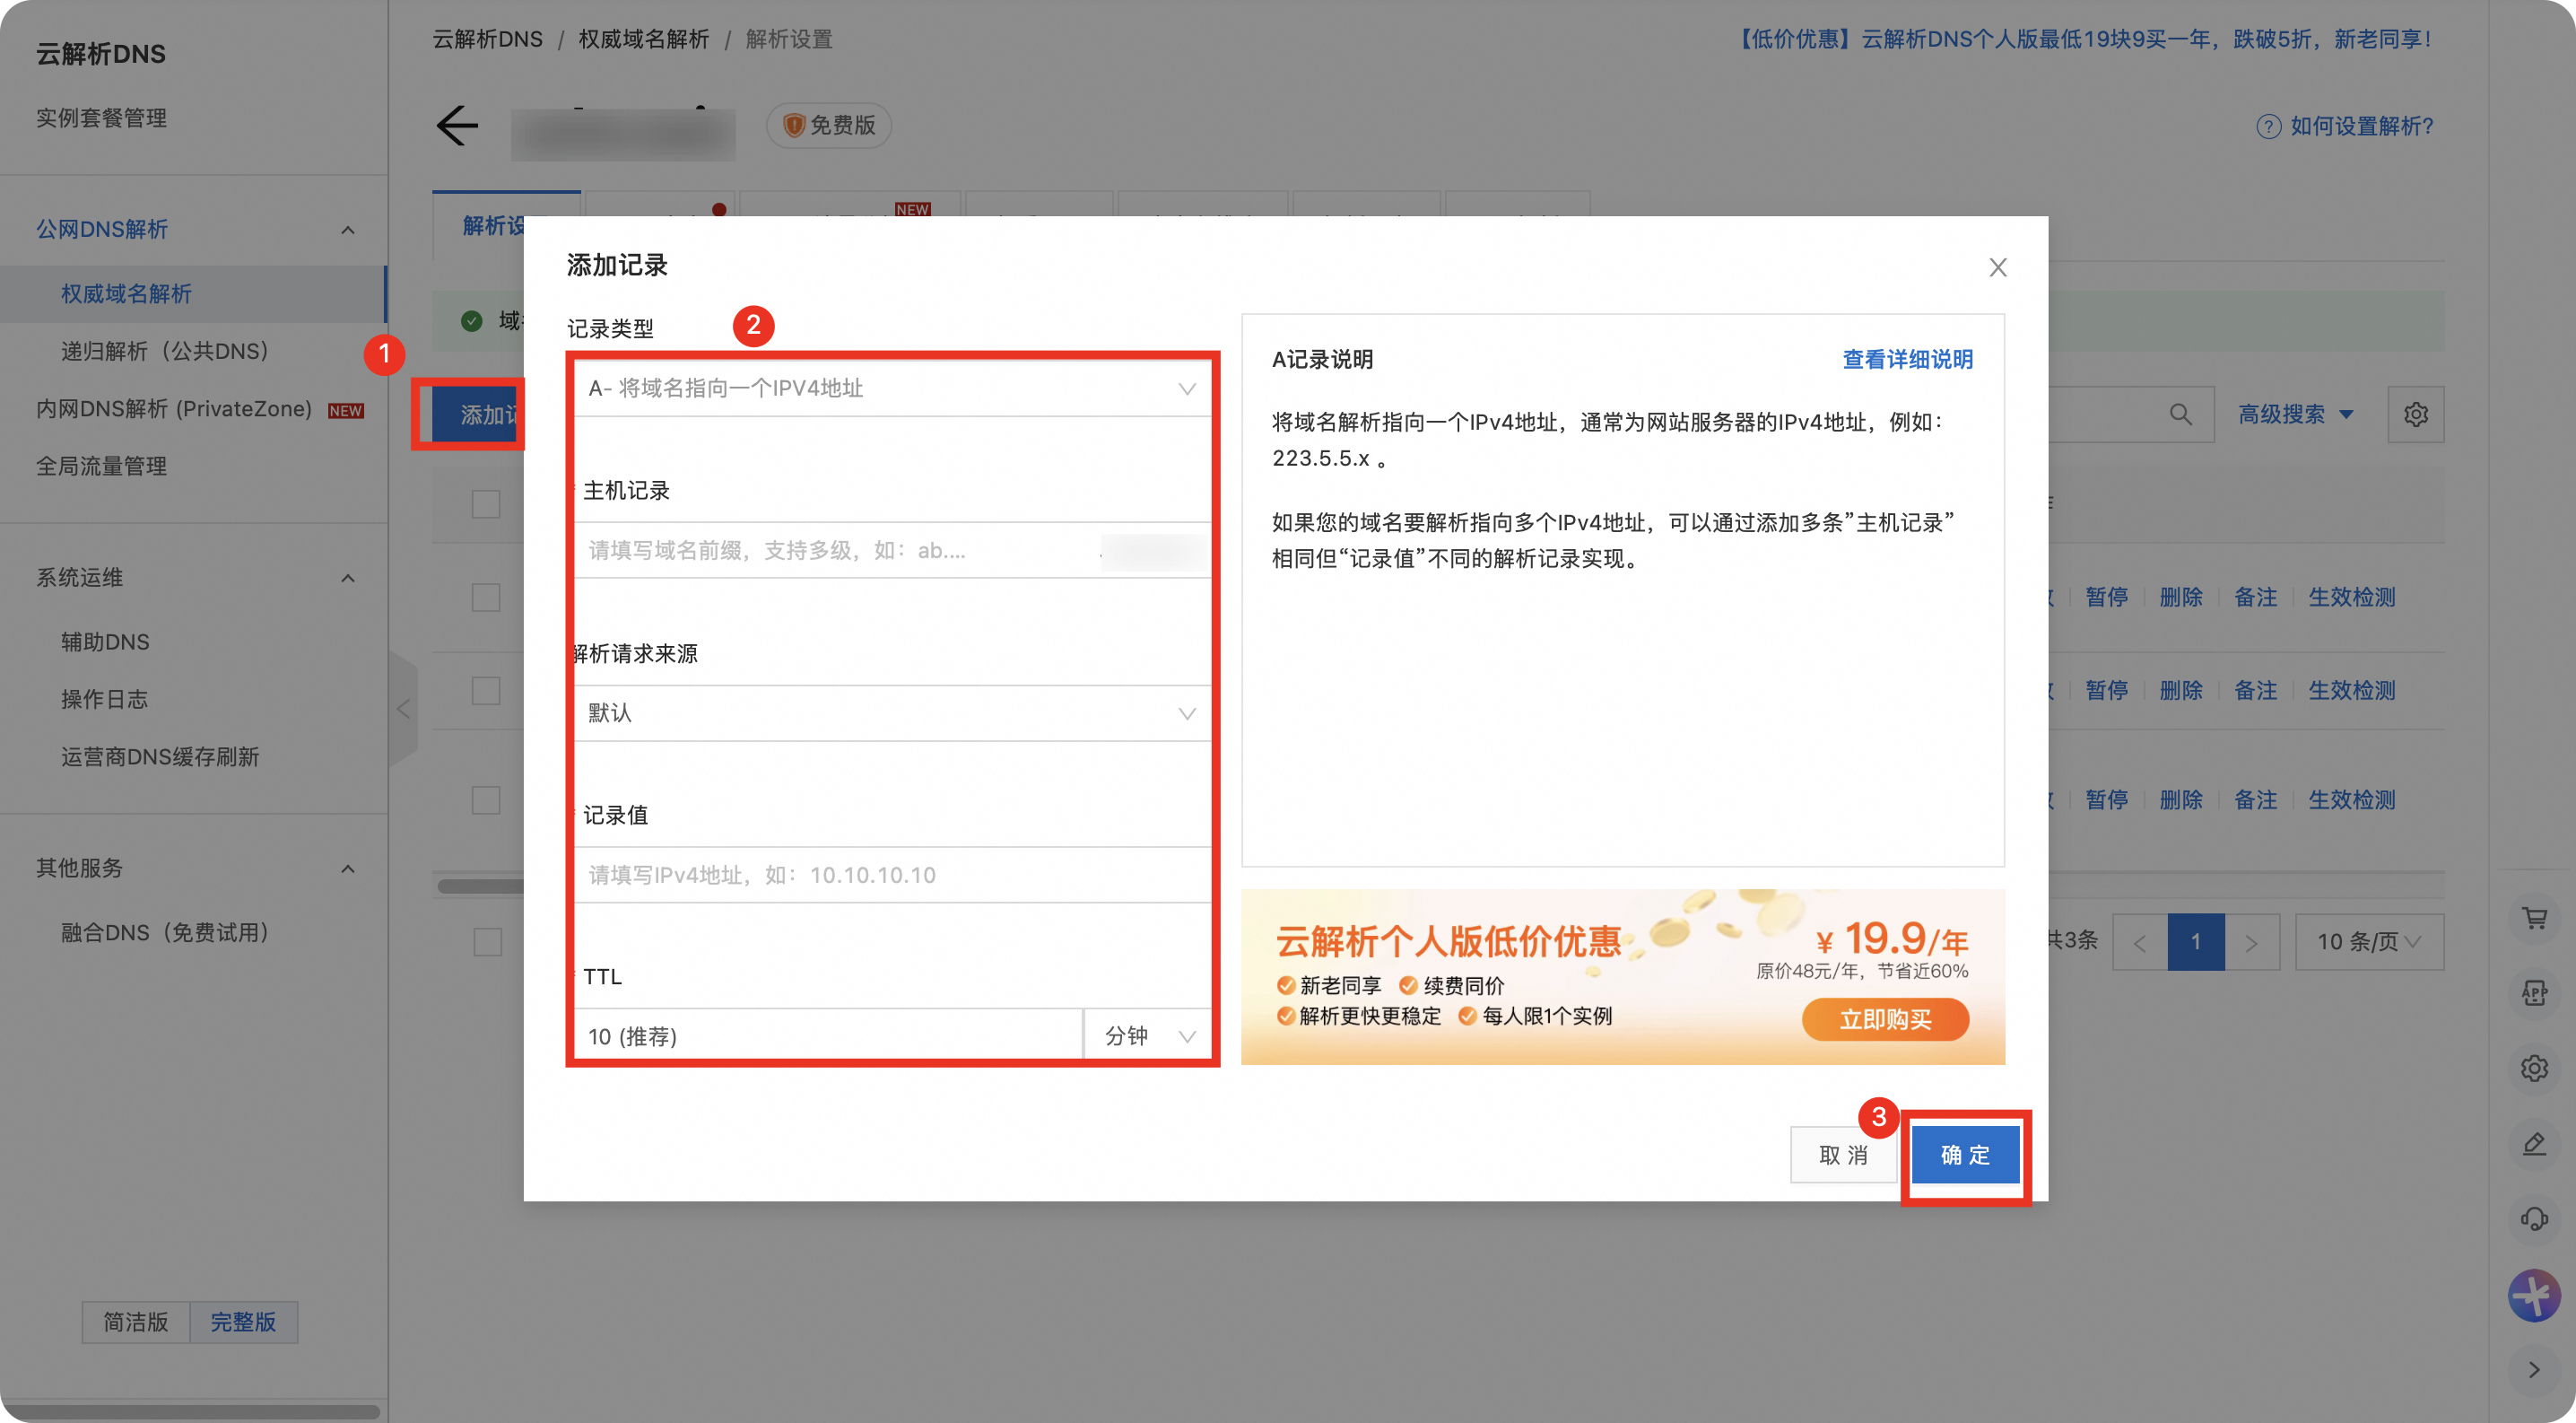Click the customer service headset icon
Viewport: 2576px width, 1423px height.
2534,1218
